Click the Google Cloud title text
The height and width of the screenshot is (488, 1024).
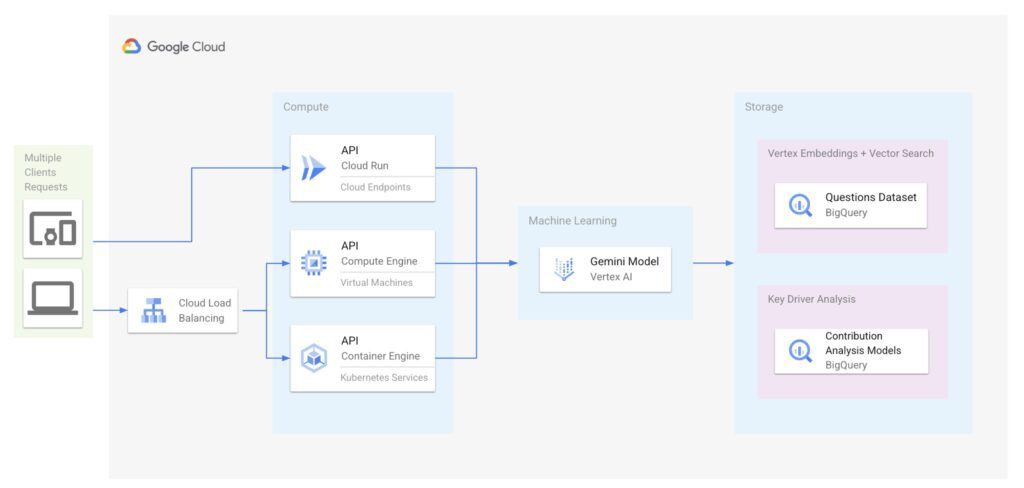[x=186, y=46]
